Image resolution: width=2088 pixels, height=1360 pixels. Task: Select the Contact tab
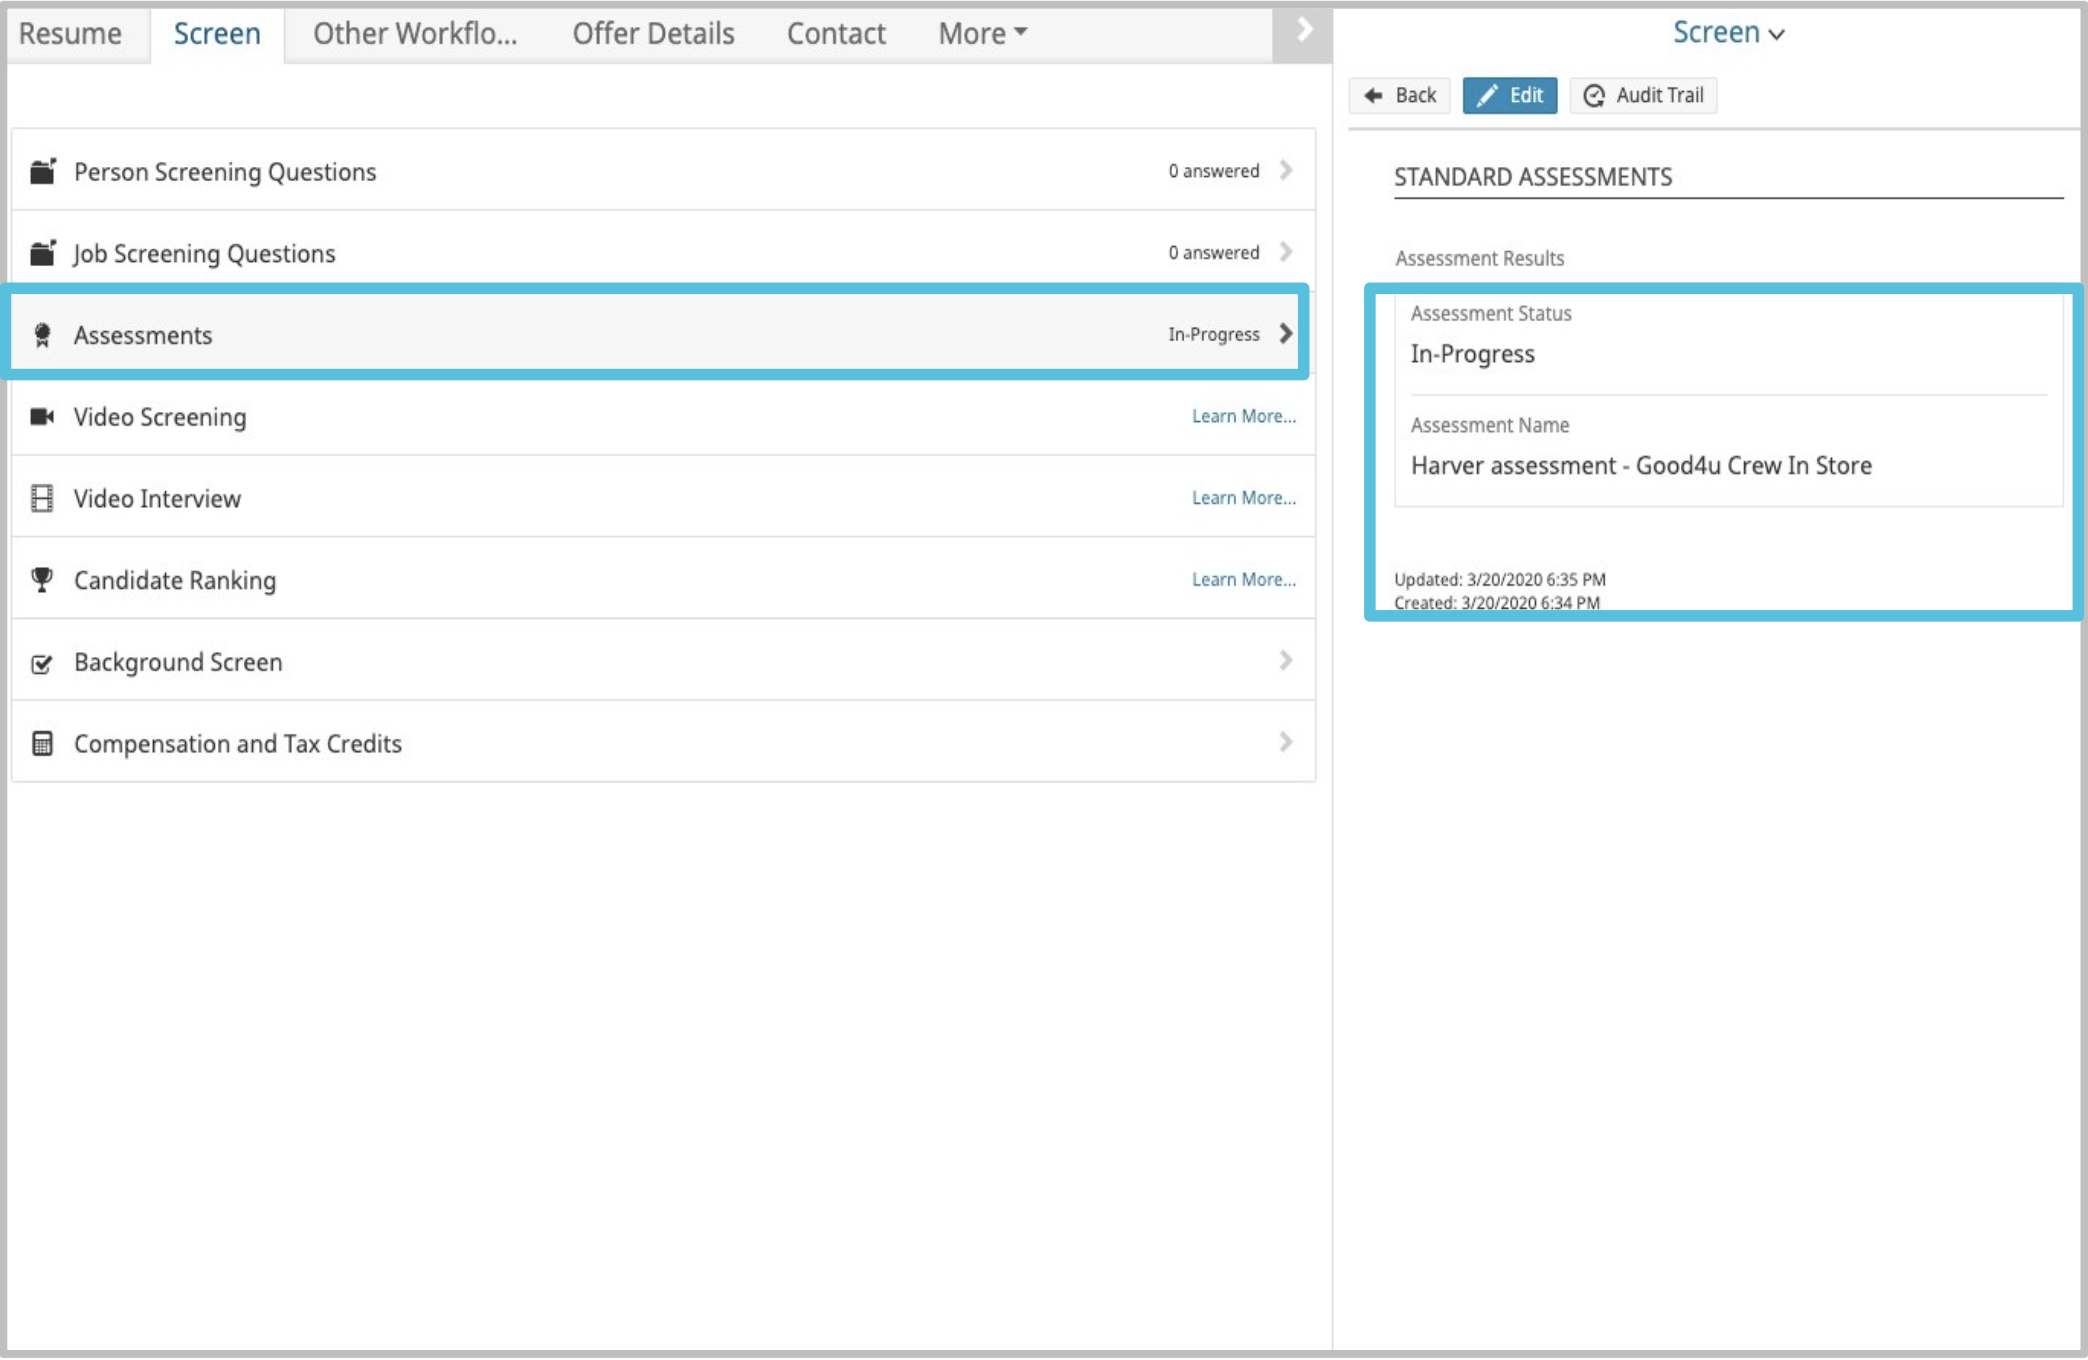(835, 33)
